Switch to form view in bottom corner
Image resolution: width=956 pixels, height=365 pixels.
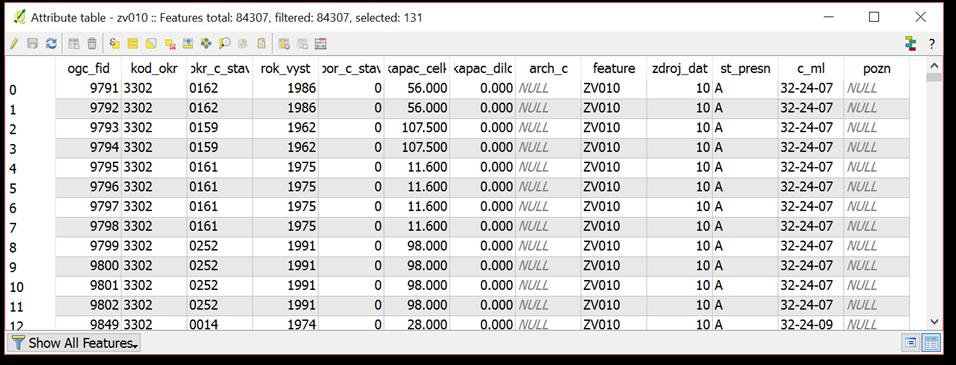[911, 342]
